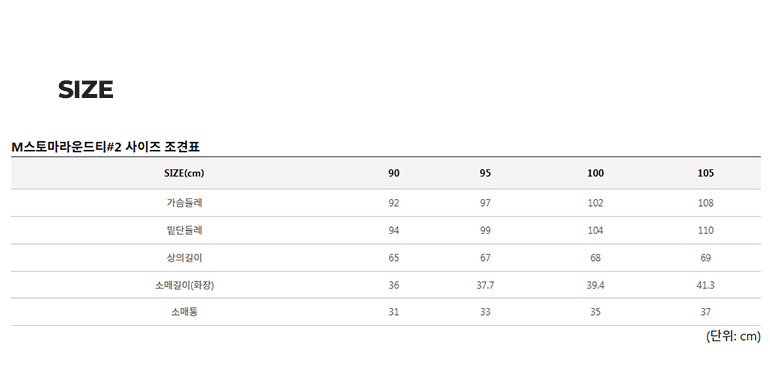The width and height of the screenshot is (770, 387).
Task: Click the chest value 92
Action: tap(394, 203)
